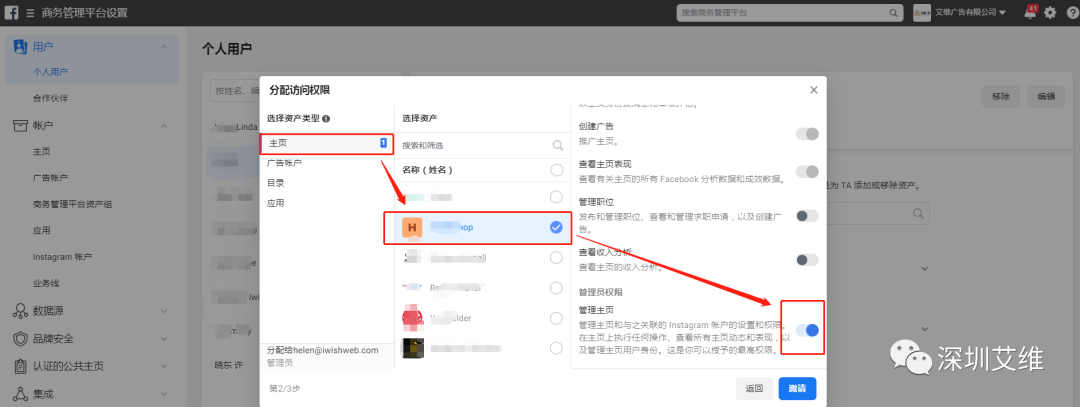Click the company logo in top bar

[x=922, y=13]
